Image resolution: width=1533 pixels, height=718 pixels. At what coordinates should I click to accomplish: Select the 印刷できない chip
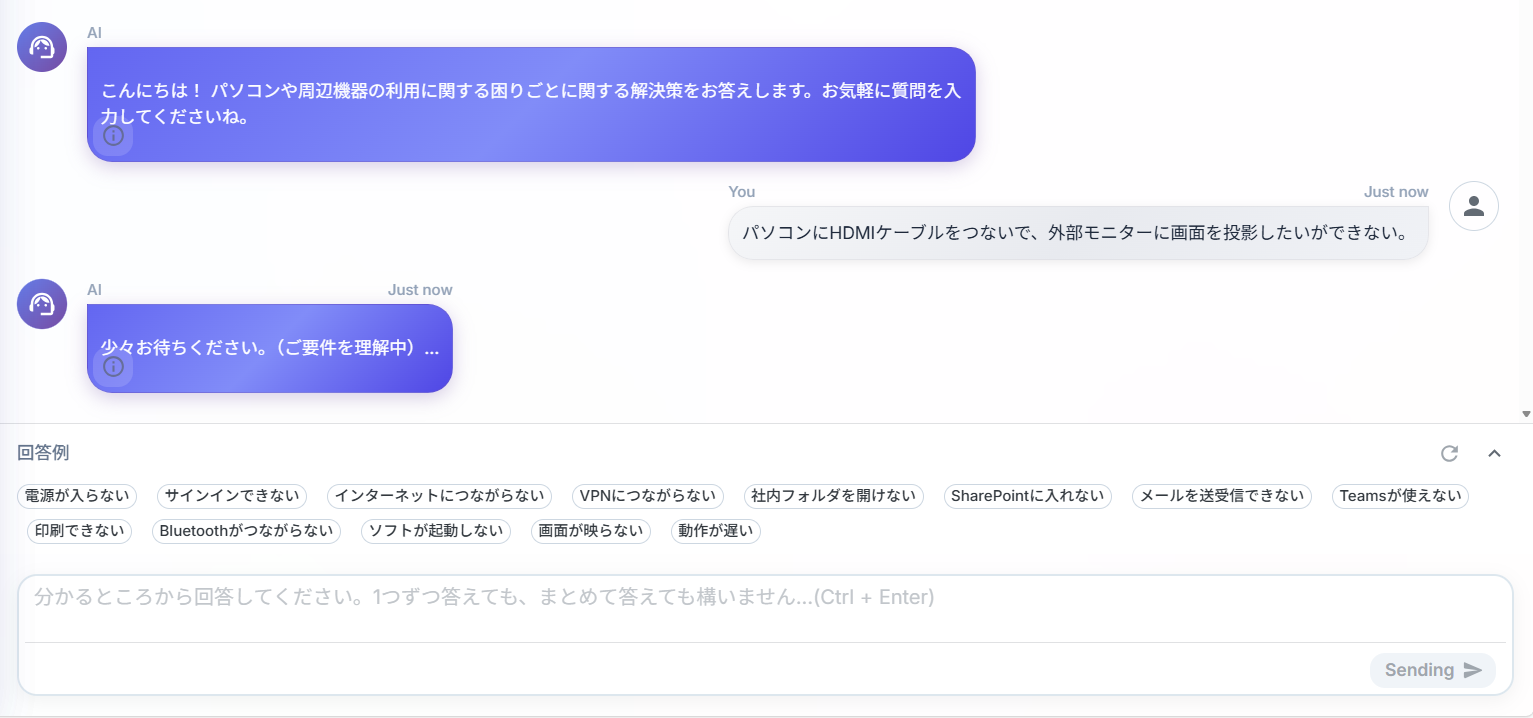79,531
